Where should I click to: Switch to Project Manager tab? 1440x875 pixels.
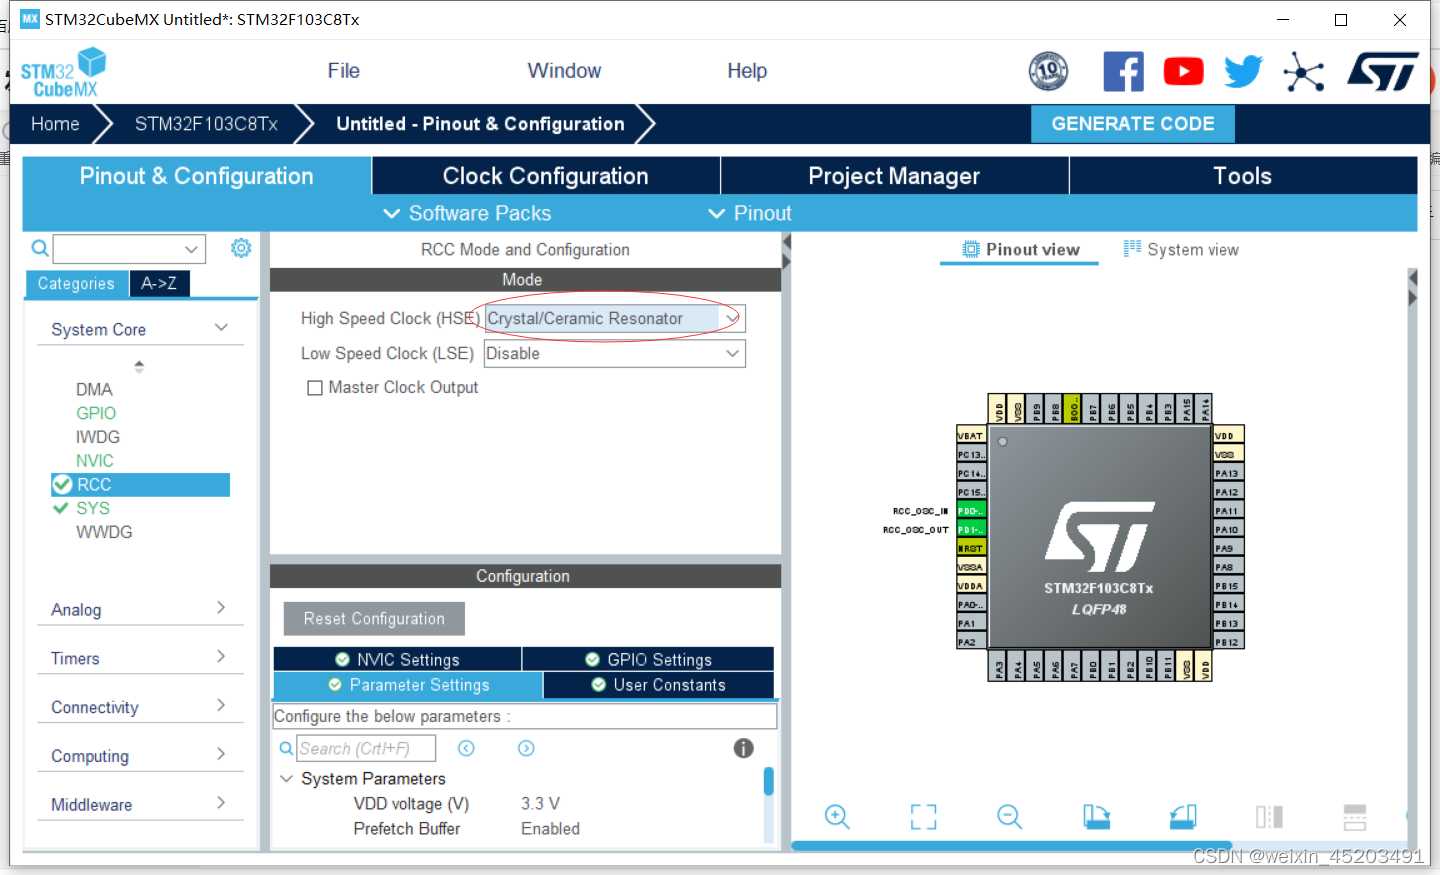pos(894,176)
